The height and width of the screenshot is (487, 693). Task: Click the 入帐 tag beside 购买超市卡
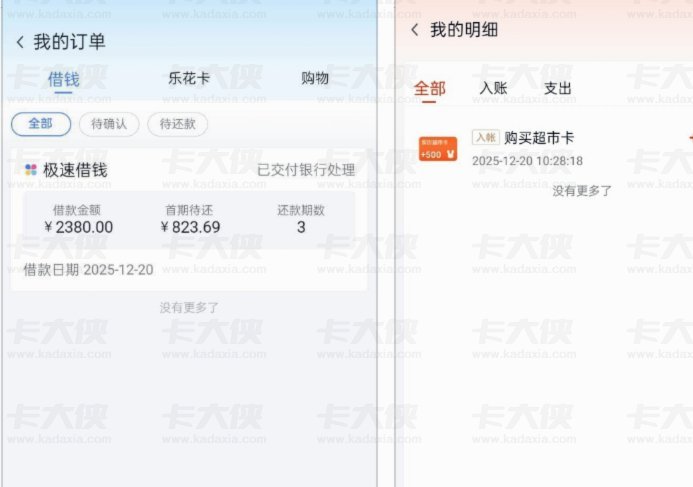point(486,137)
